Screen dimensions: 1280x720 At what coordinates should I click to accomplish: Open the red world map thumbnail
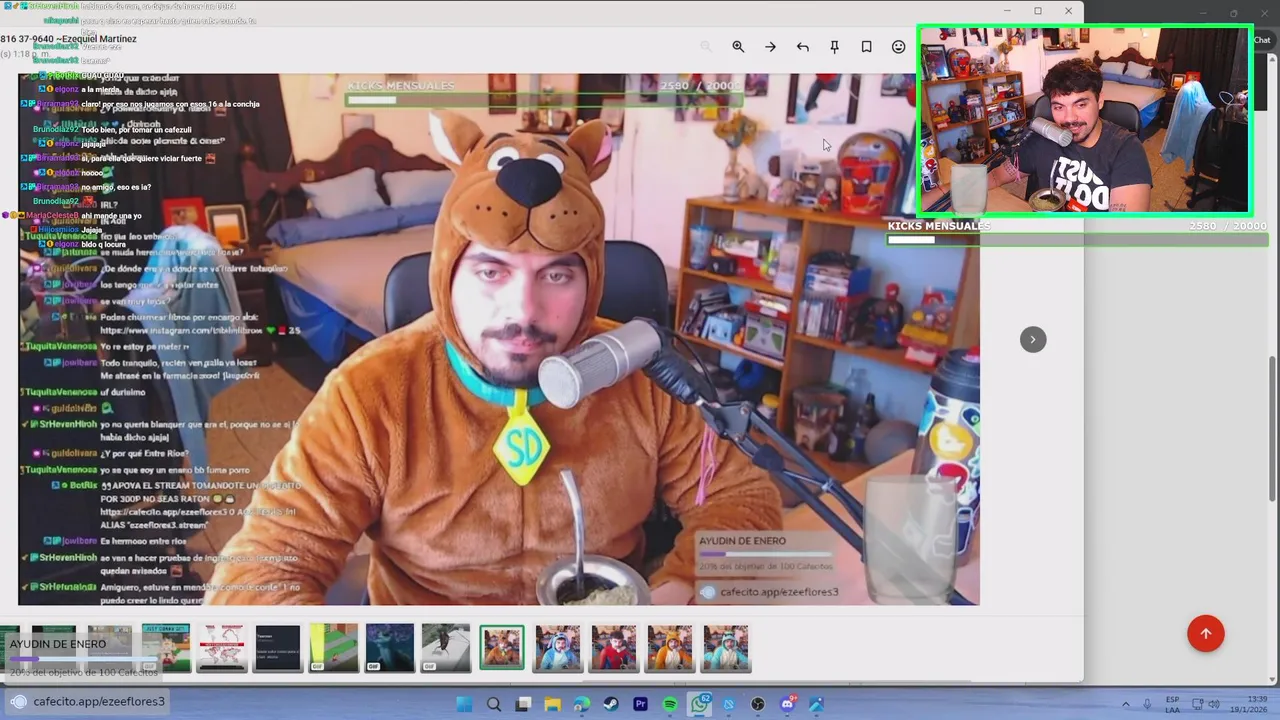pyautogui.click(x=221, y=648)
